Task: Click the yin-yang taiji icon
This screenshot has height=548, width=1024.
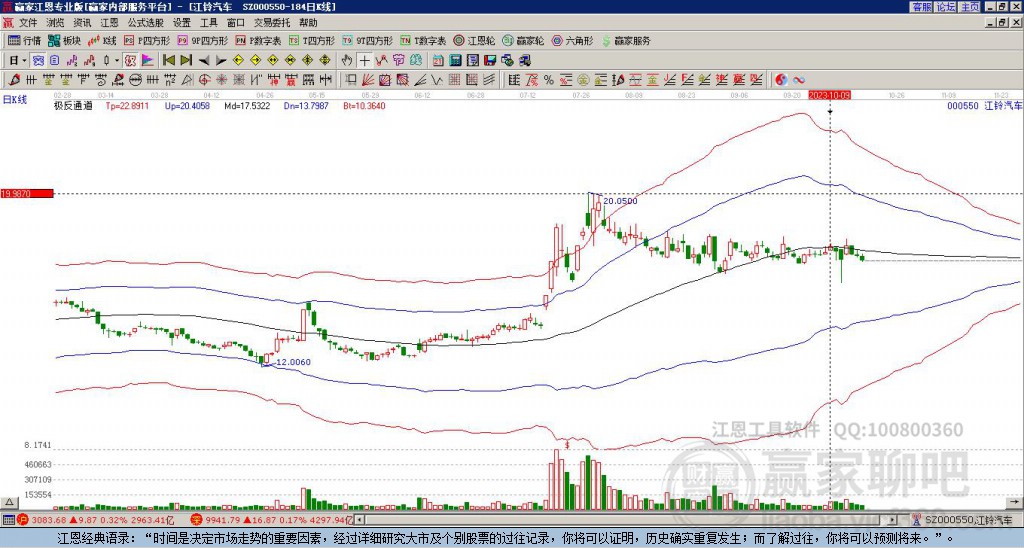Action: [781, 80]
